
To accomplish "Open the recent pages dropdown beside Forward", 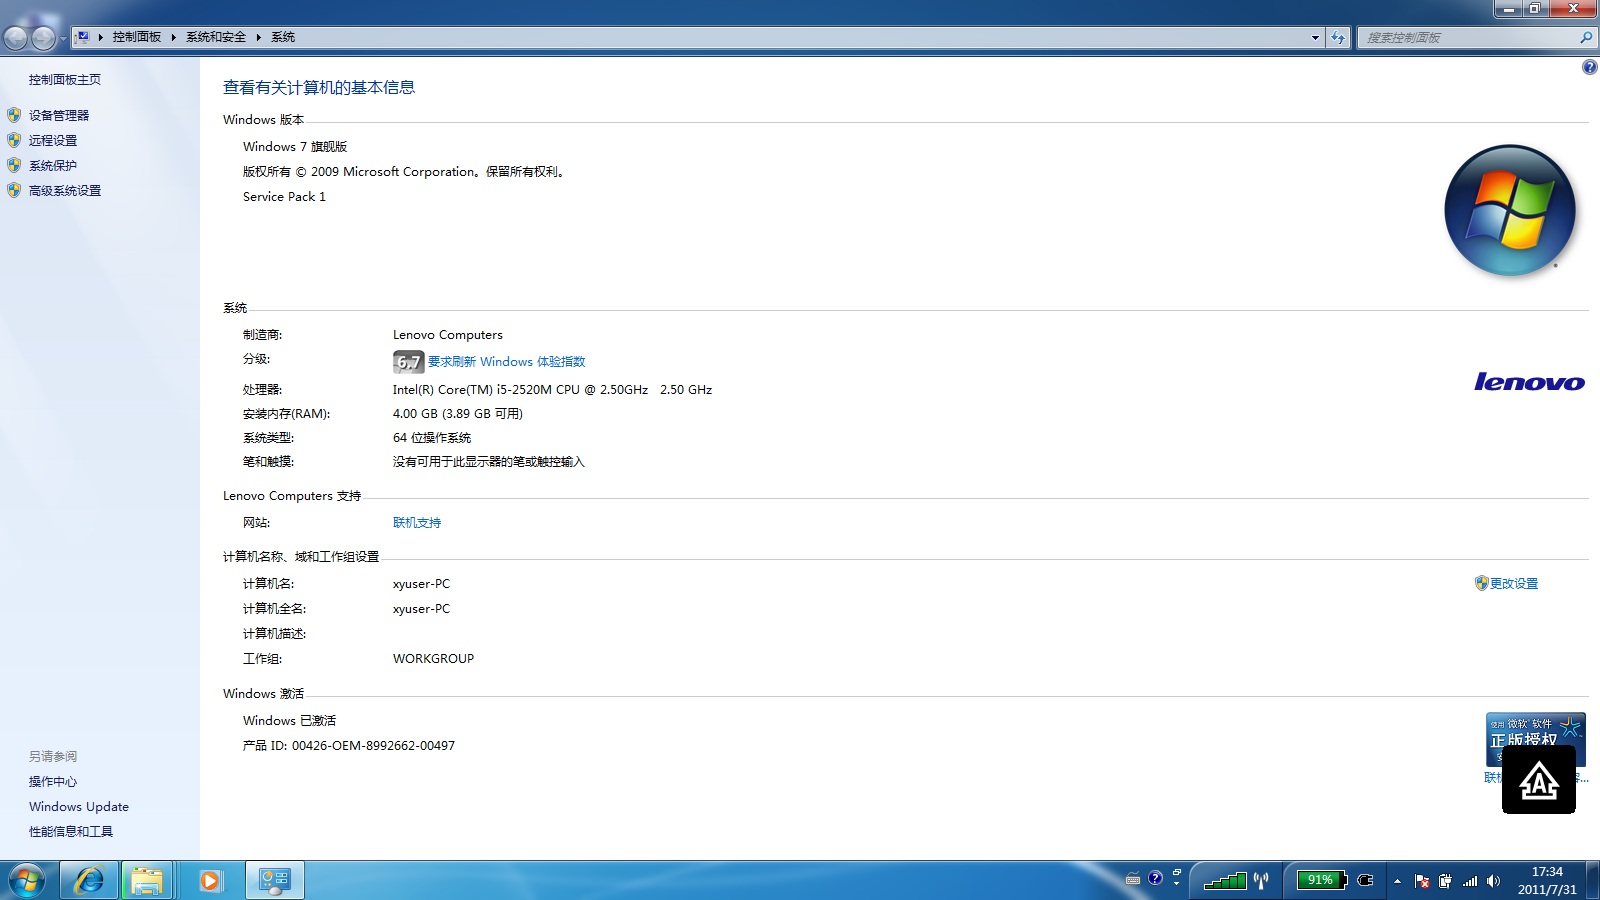I will [x=63, y=39].
